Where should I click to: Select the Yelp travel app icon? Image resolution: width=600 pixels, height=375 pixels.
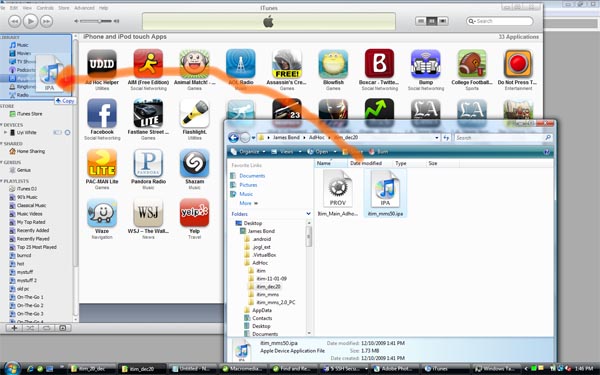pos(194,213)
